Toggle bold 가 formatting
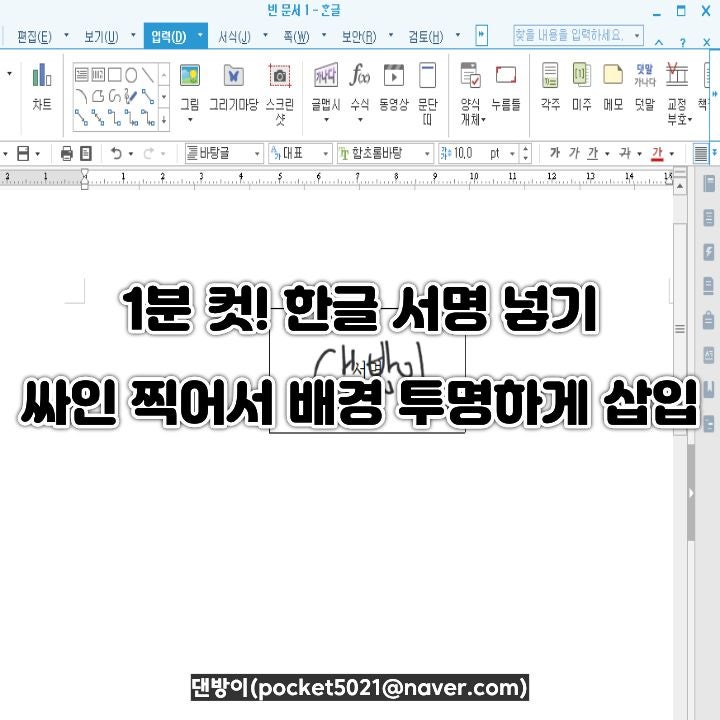The height and width of the screenshot is (720, 720). click(x=555, y=153)
